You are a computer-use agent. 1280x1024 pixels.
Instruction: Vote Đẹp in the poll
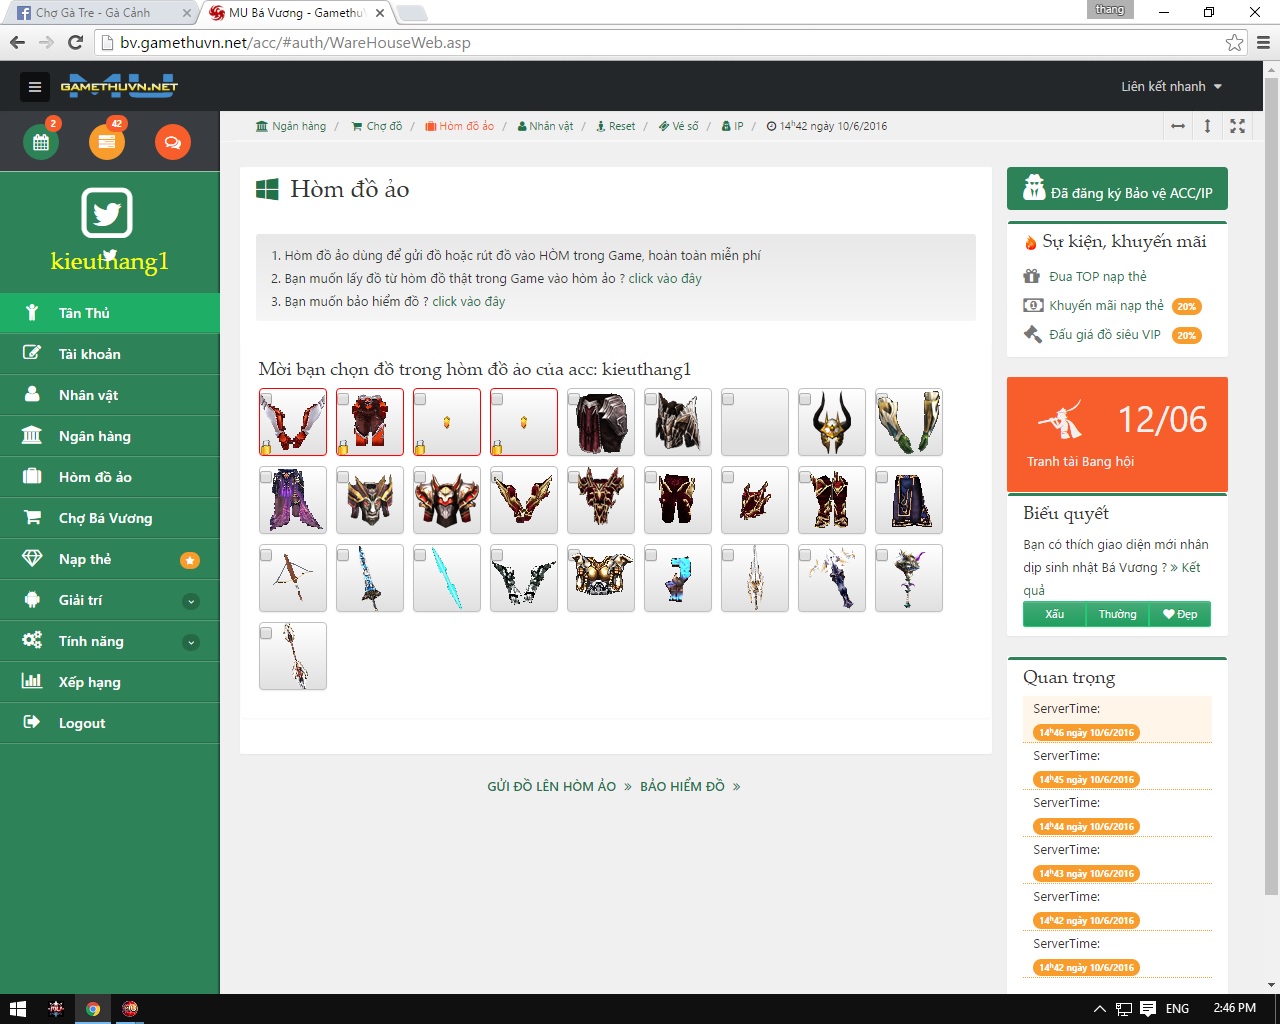coord(1180,614)
